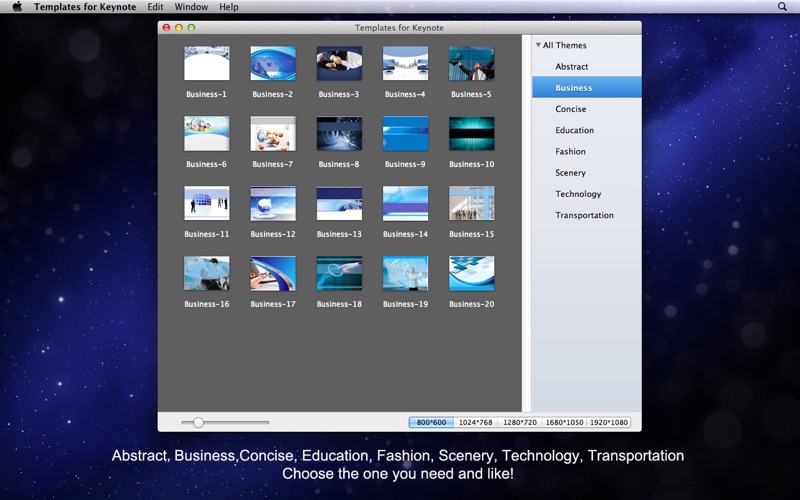Image resolution: width=800 pixels, height=500 pixels.
Task: Select the 1680*1050 resolution option
Action: pos(564,422)
